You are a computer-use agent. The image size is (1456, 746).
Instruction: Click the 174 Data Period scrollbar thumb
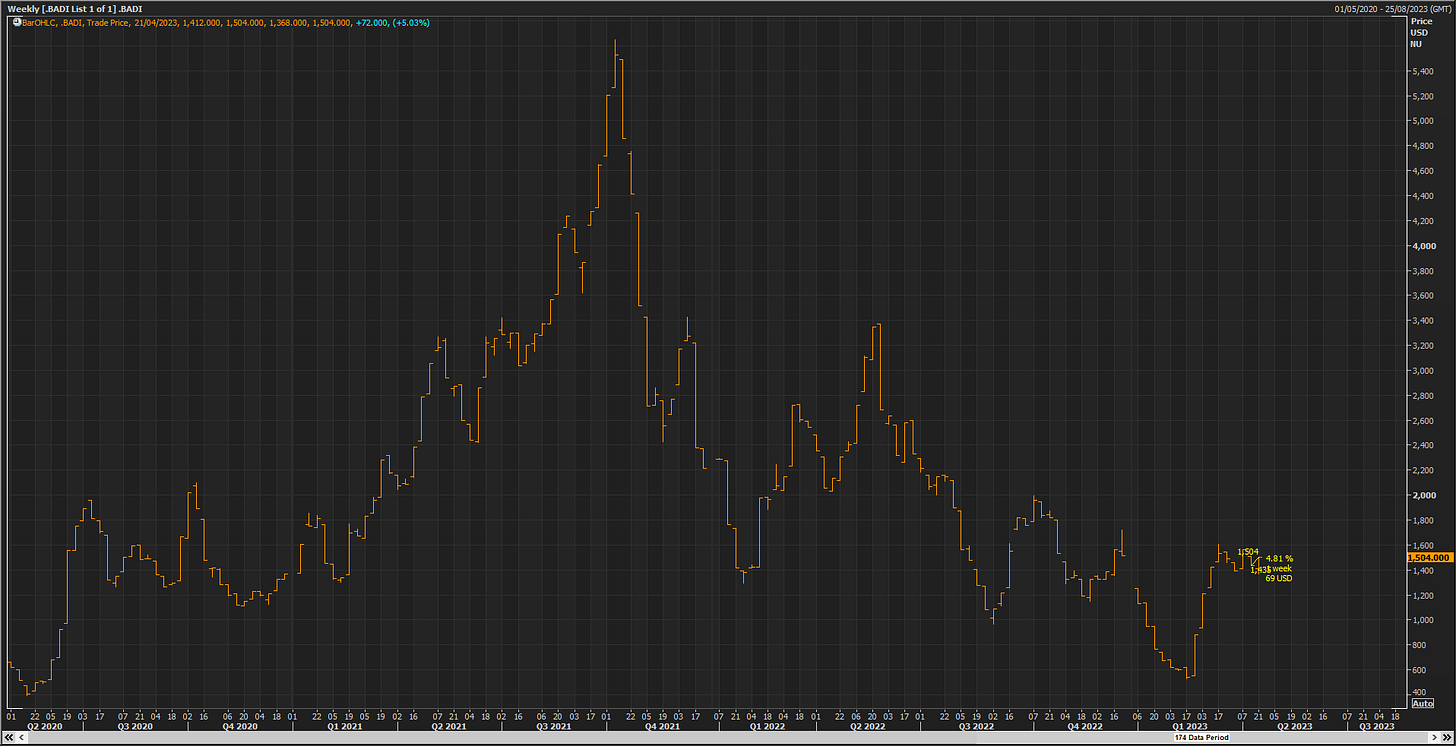(x=1201, y=736)
